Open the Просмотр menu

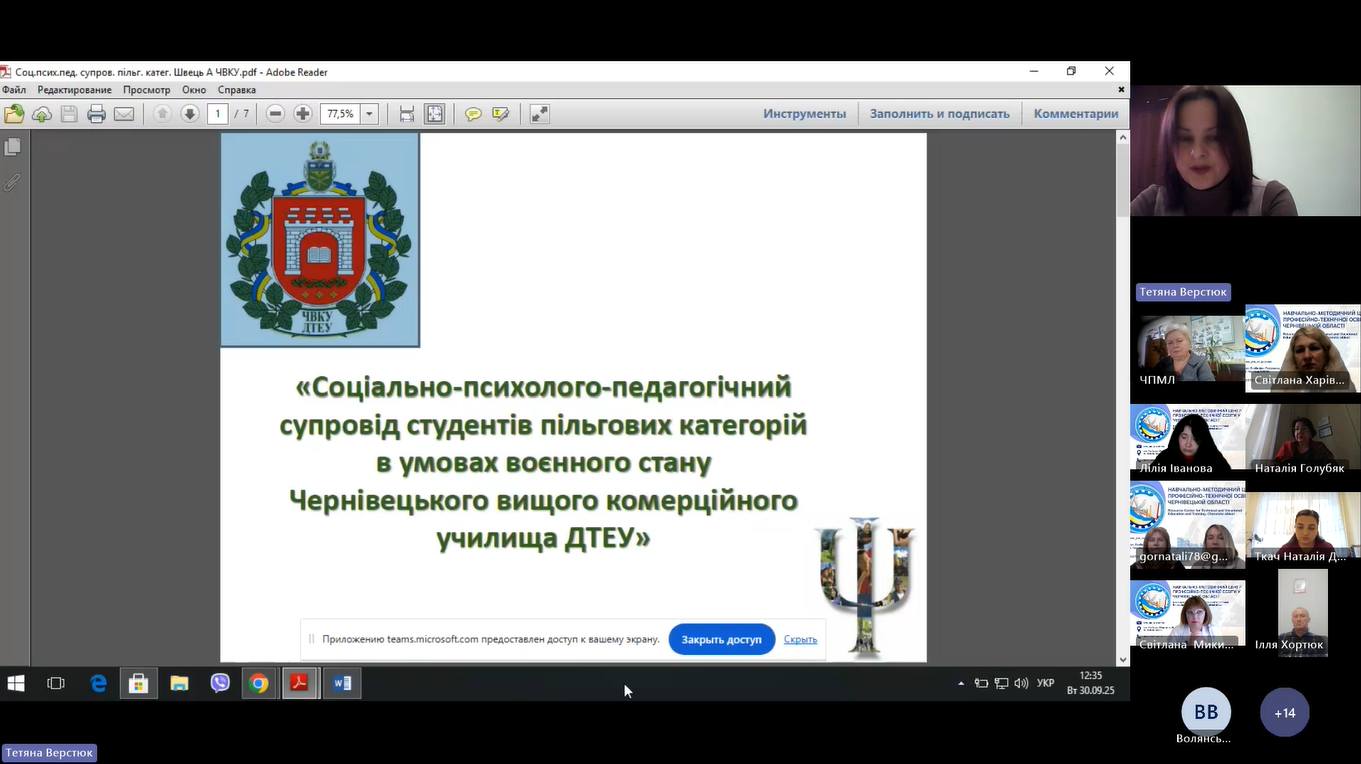tap(146, 90)
